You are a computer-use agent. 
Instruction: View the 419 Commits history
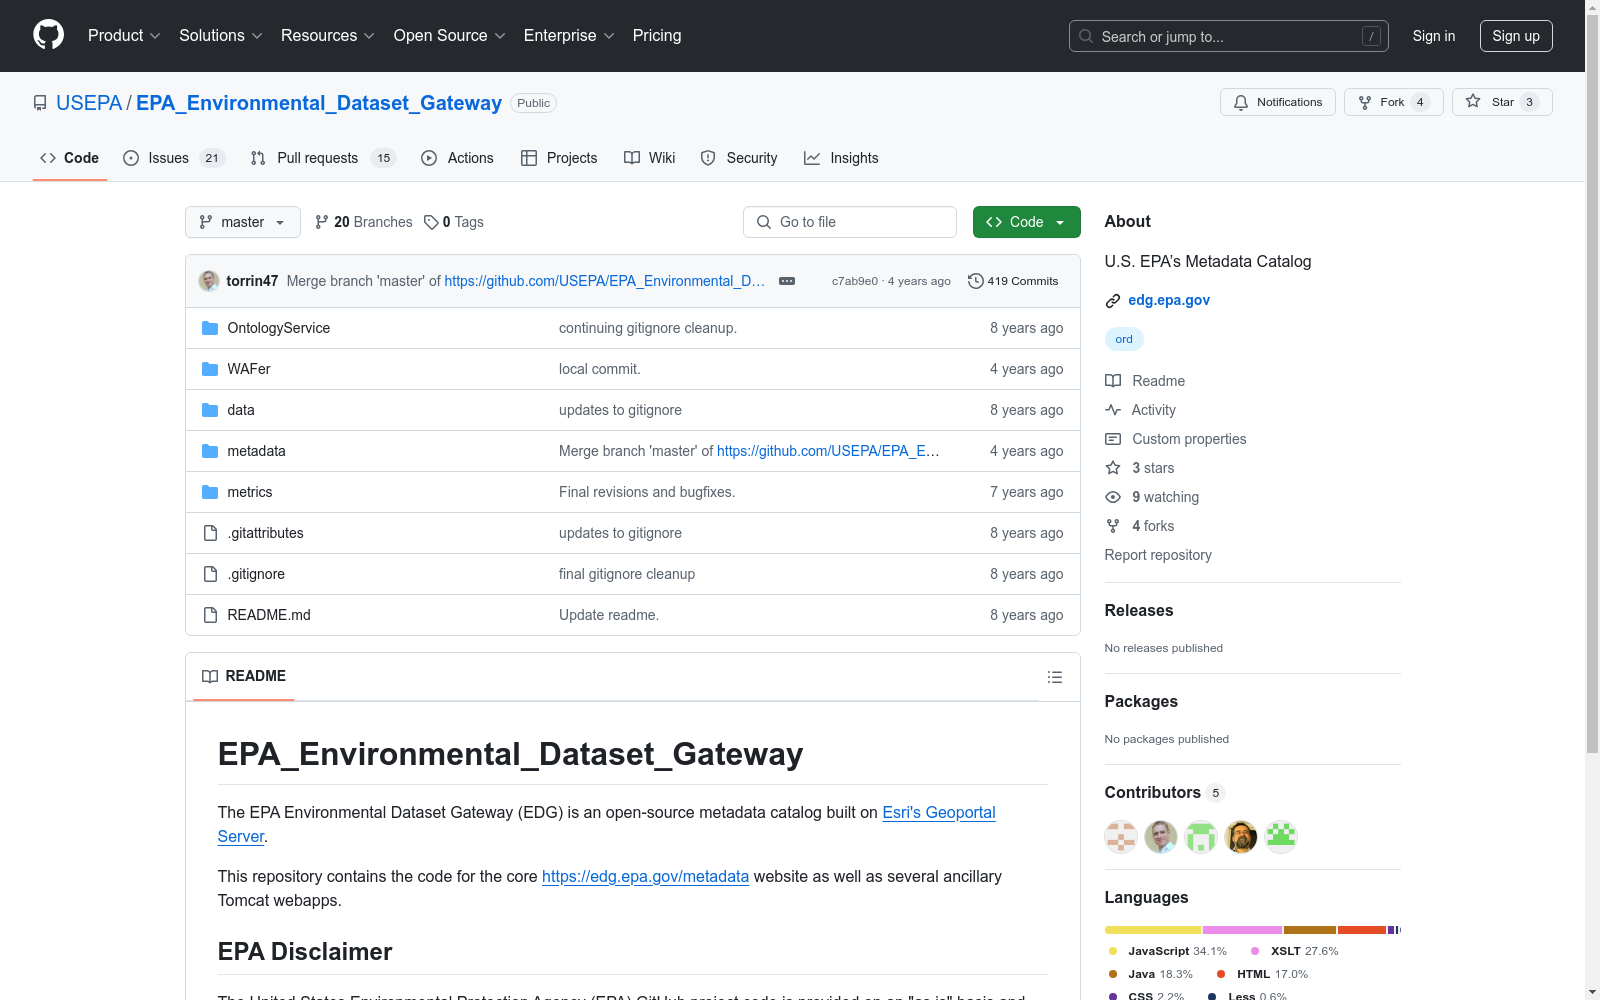(x=1013, y=281)
